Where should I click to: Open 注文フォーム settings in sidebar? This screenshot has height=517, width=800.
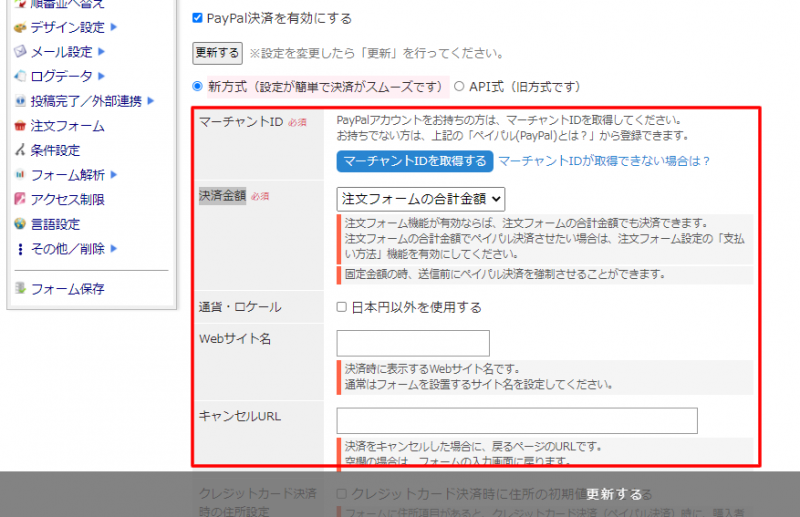(67, 126)
